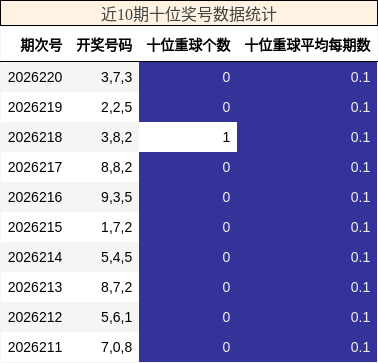Click the 0.1 average in row 2026219
This screenshot has width=378, height=363.
pyautogui.click(x=360, y=107)
